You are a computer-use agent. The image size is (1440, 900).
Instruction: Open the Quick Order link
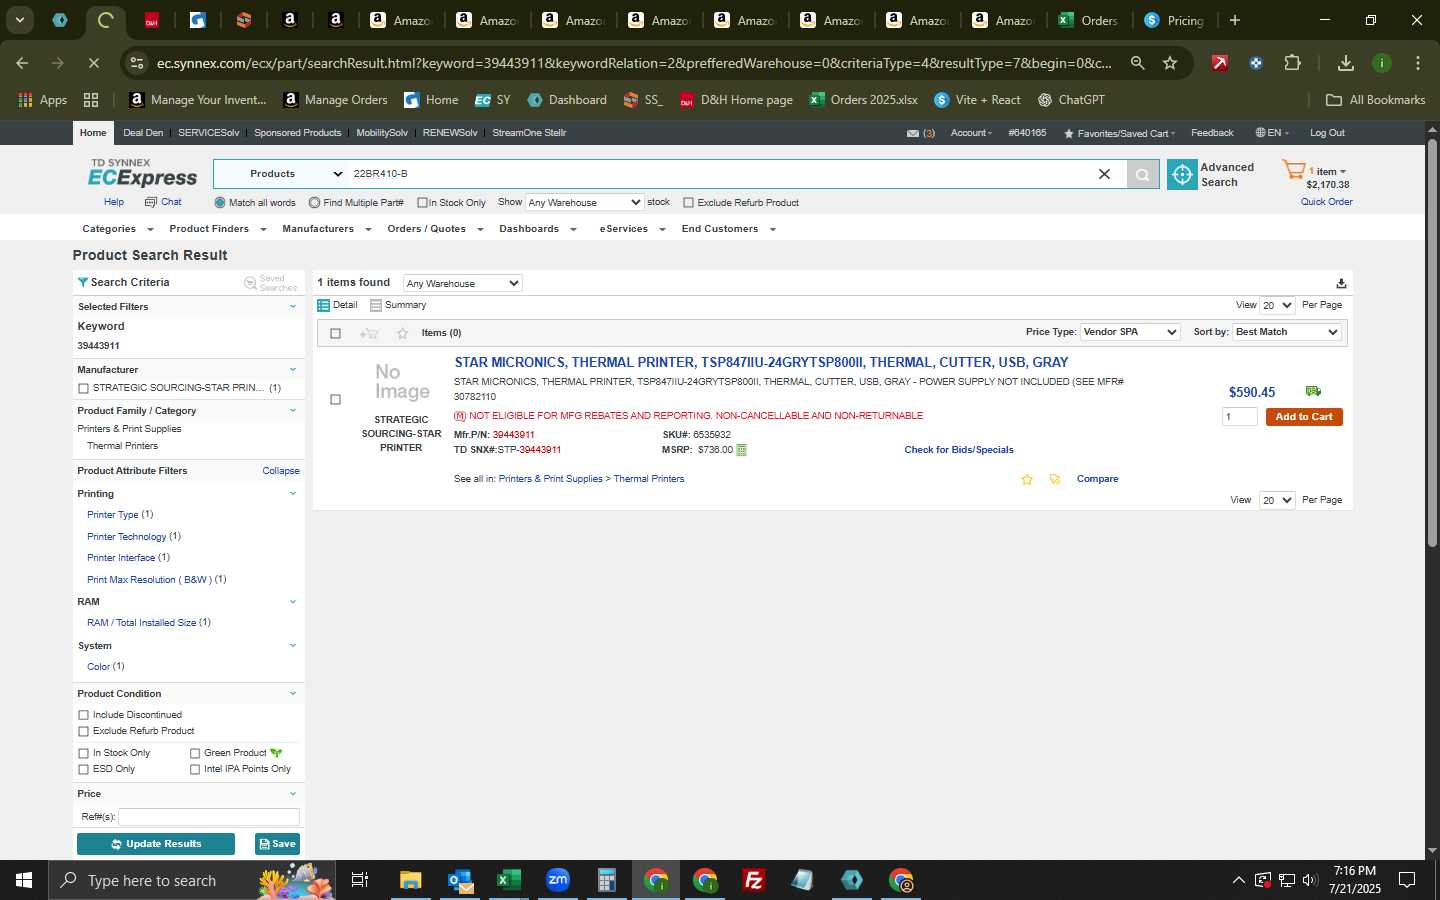(1326, 202)
